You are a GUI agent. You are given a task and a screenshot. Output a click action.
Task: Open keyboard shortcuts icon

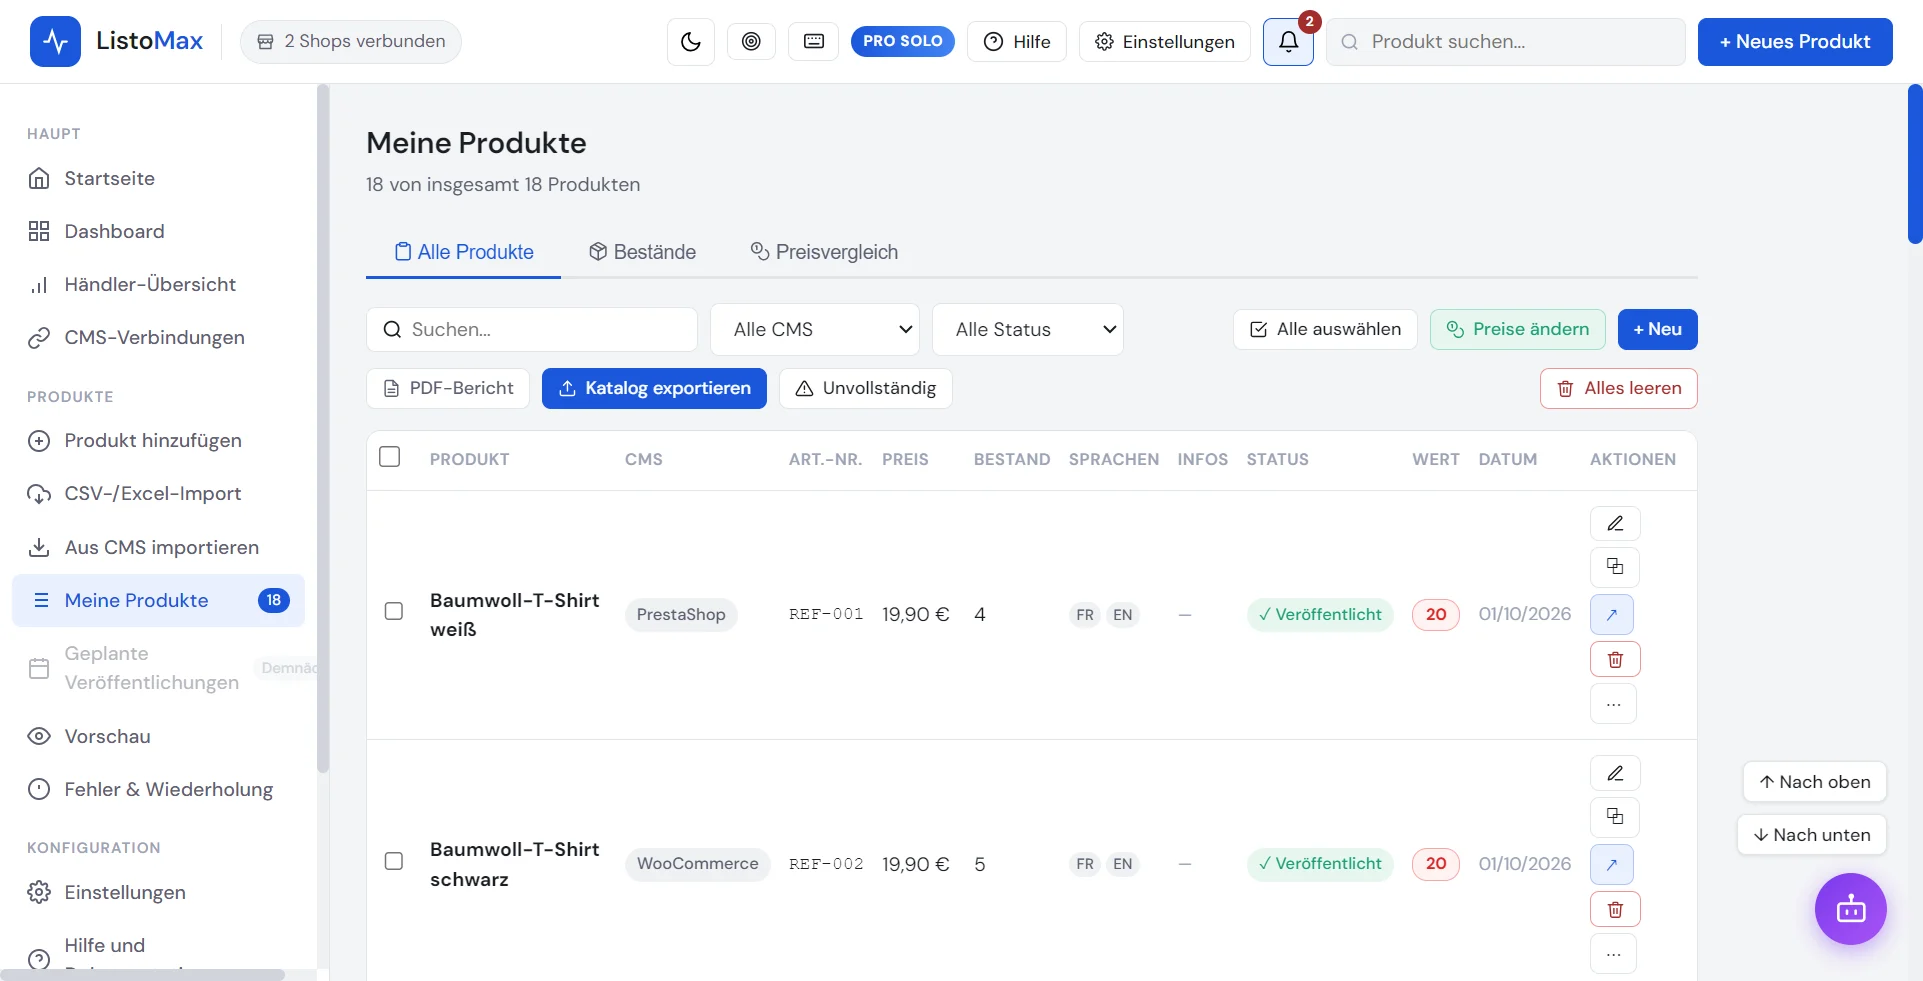pyautogui.click(x=814, y=42)
